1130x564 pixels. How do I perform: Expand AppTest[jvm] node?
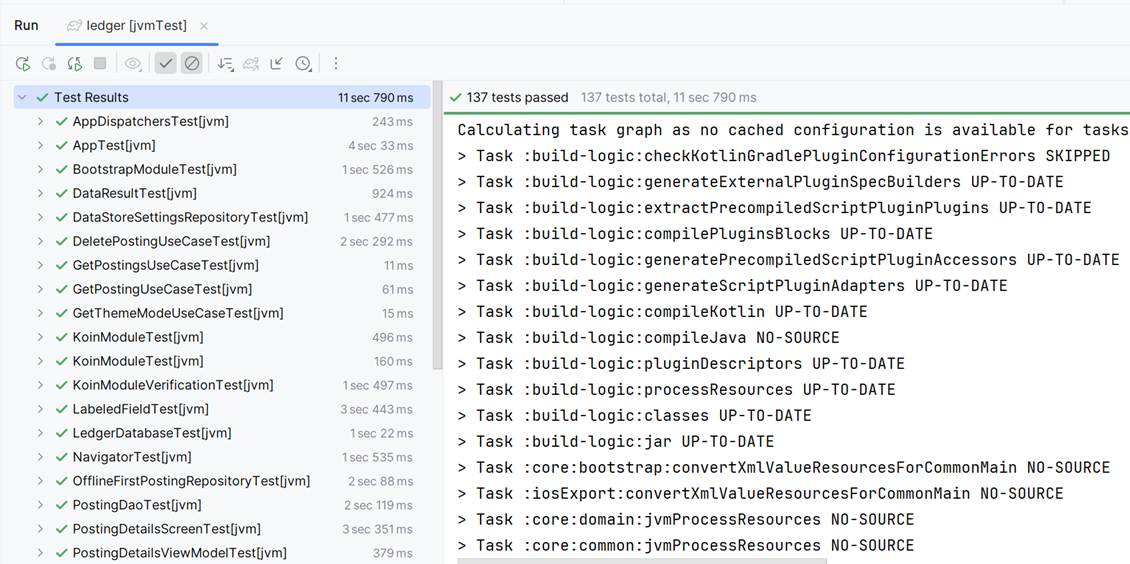[x=40, y=146]
